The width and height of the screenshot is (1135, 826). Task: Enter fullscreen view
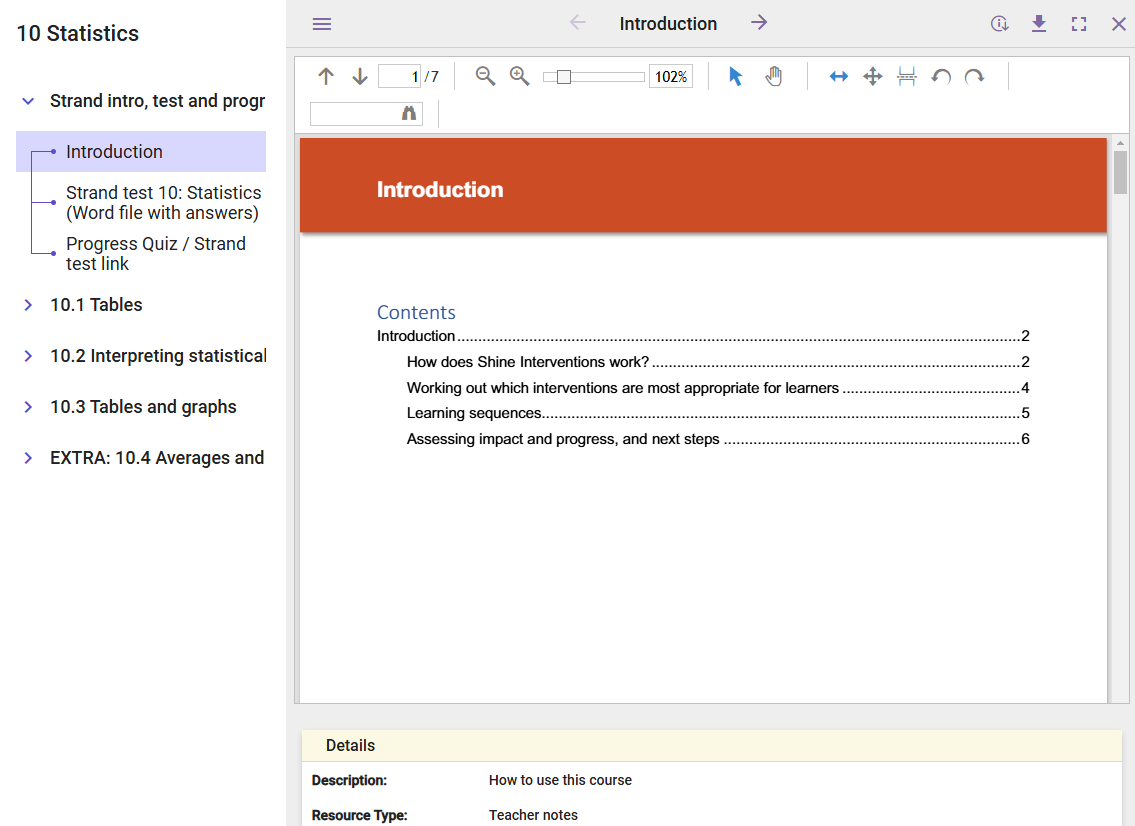tap(1079, 24)
